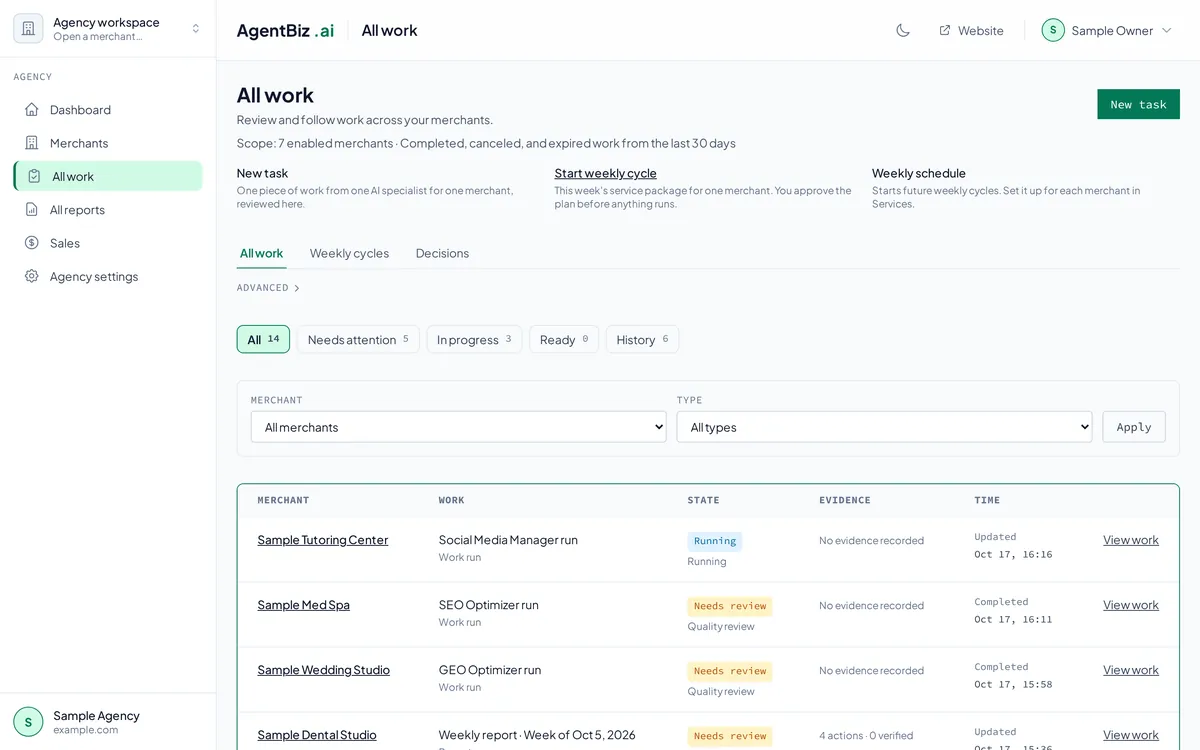The width and height of the screenshot is (1200, 750).
Task: Click the Website external link icon
Action: [x=945, y=30]
